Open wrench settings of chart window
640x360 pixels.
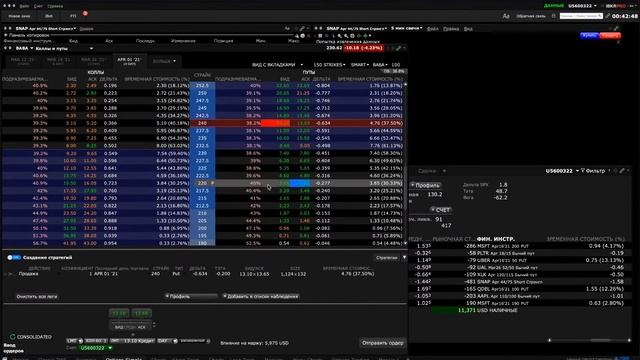point(616,29)
